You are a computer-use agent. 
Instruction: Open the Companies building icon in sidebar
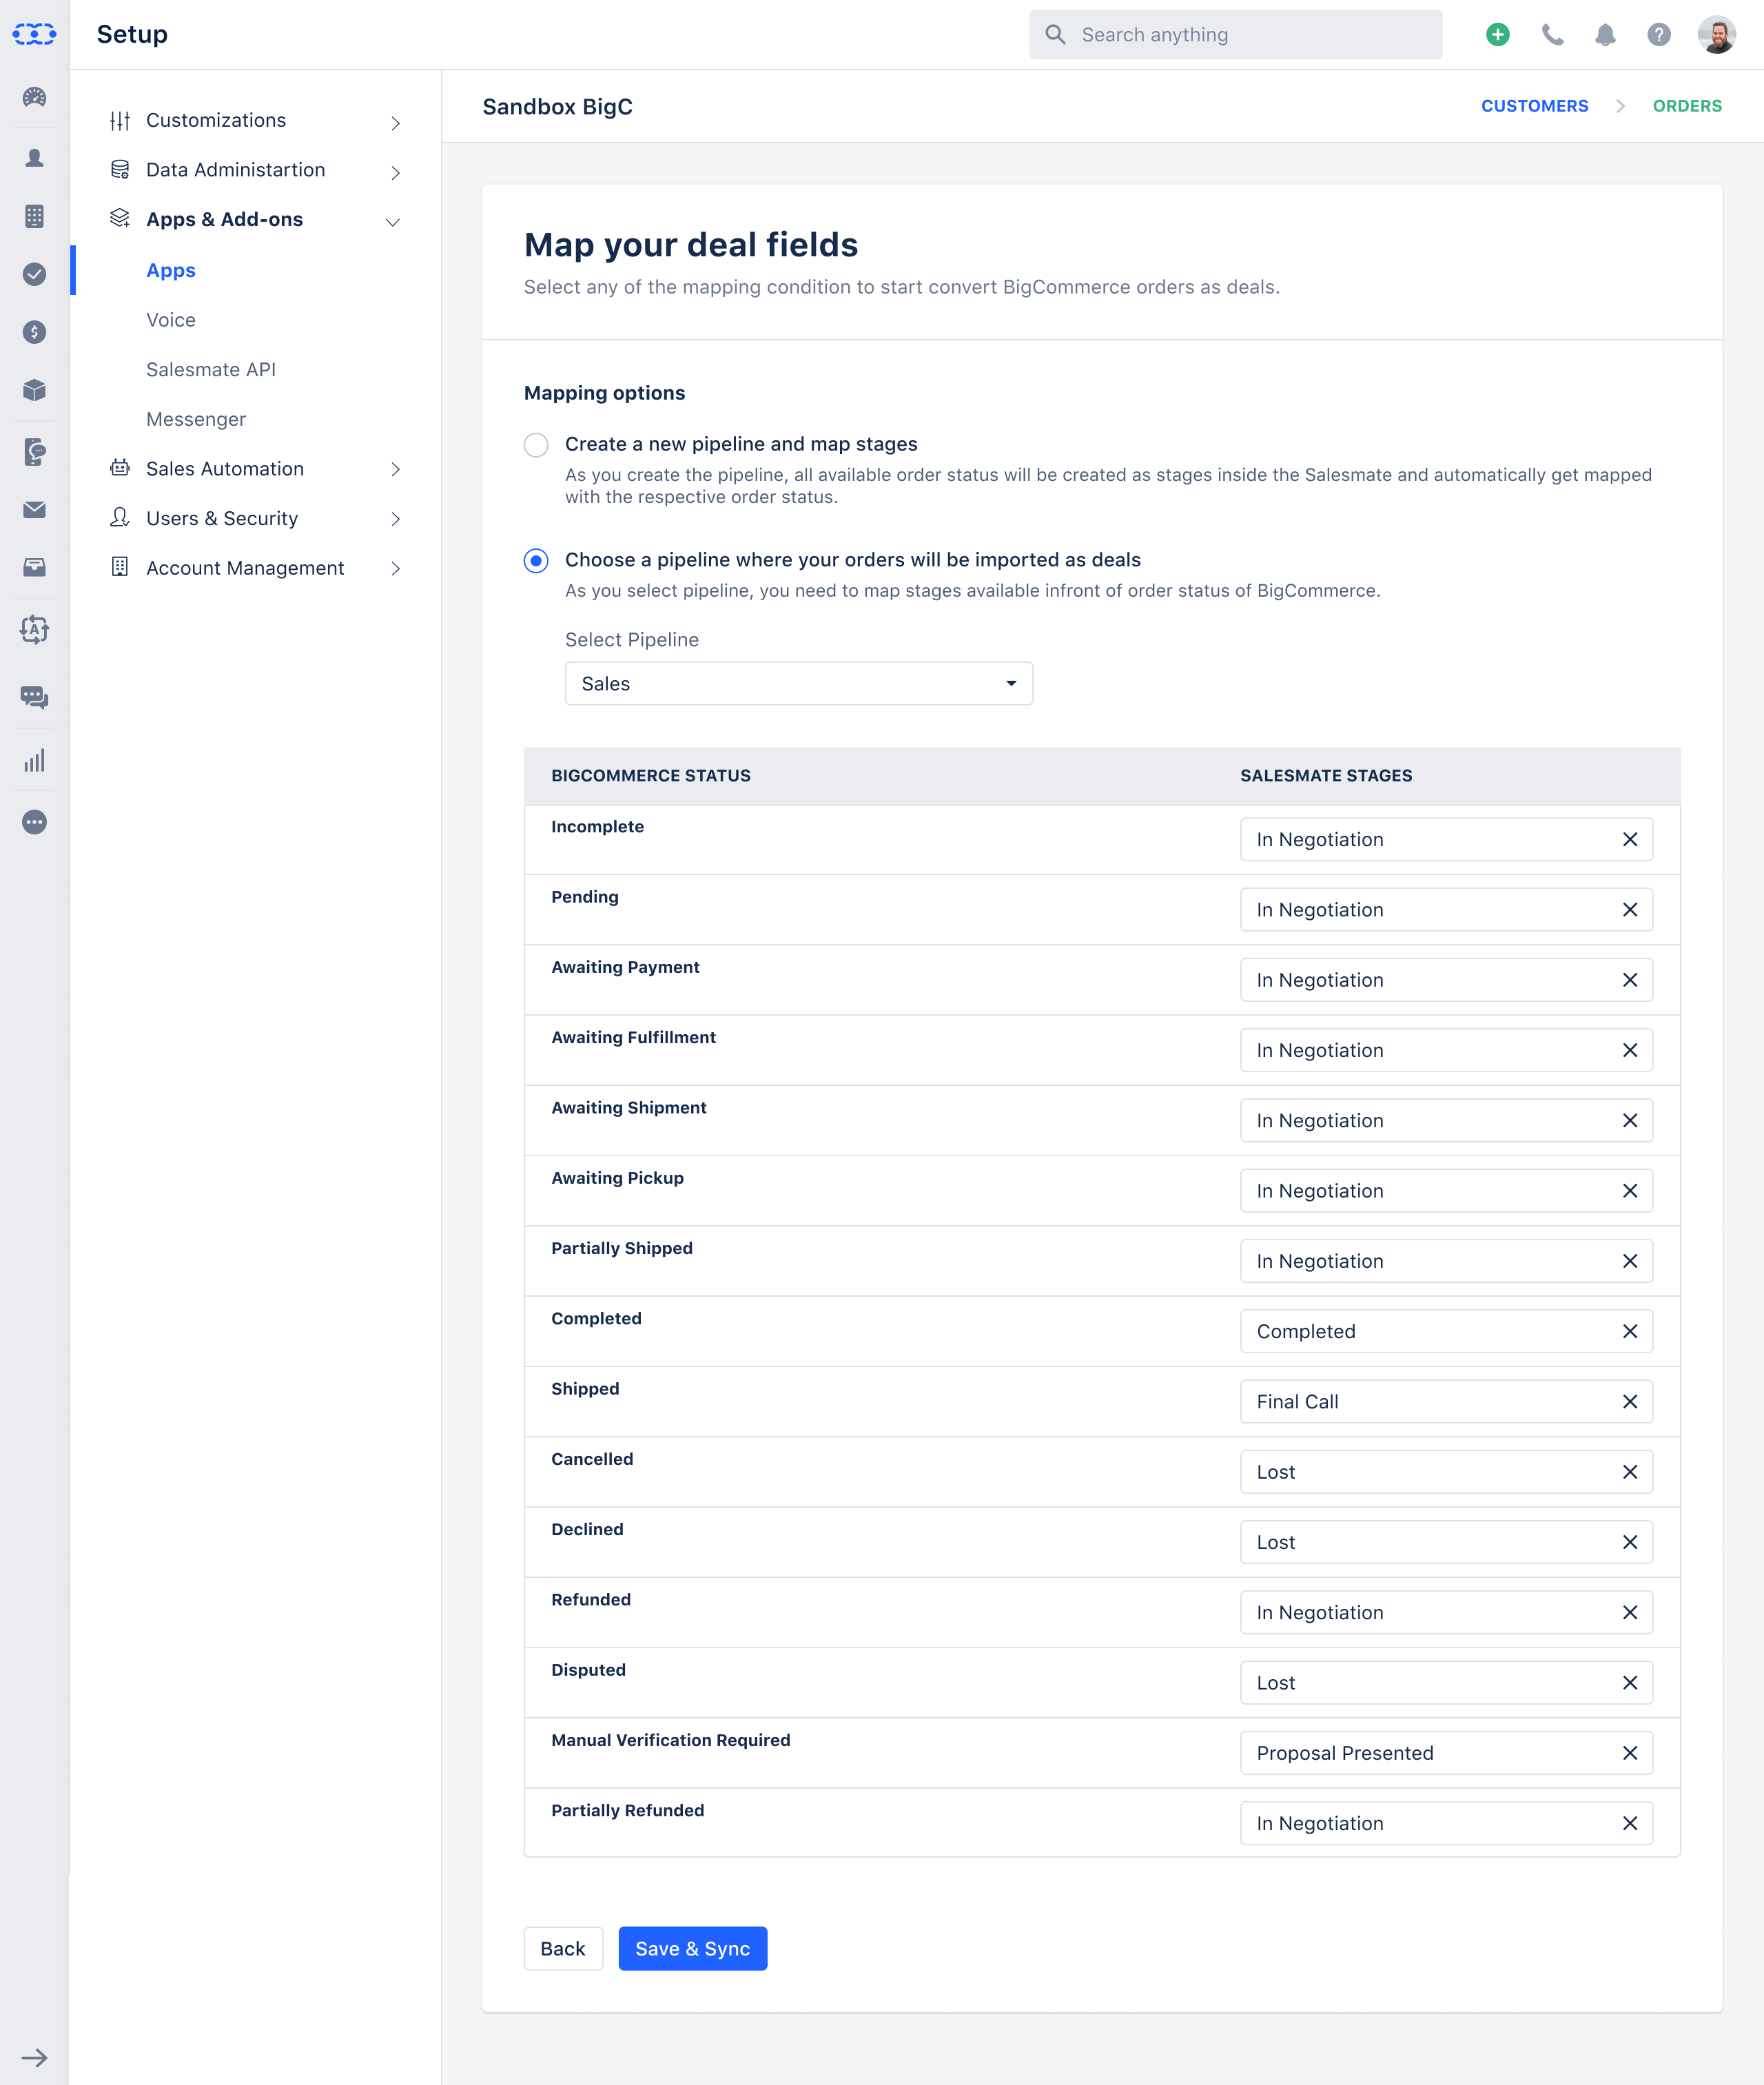click(34, 216)
